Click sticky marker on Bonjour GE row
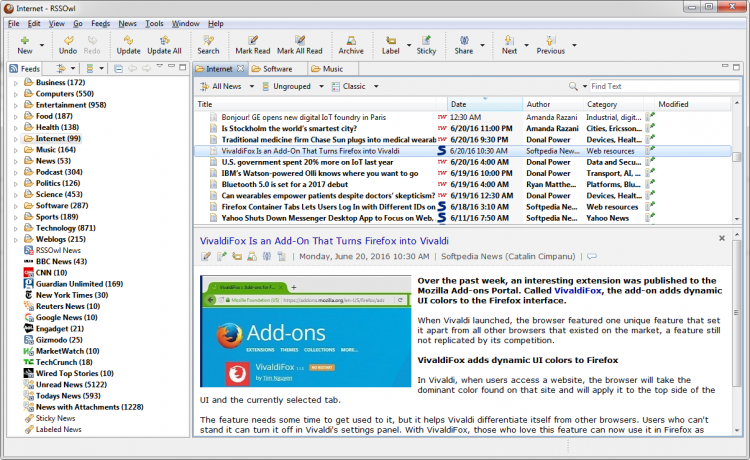750x460 pixels. [x=650, y=117]
